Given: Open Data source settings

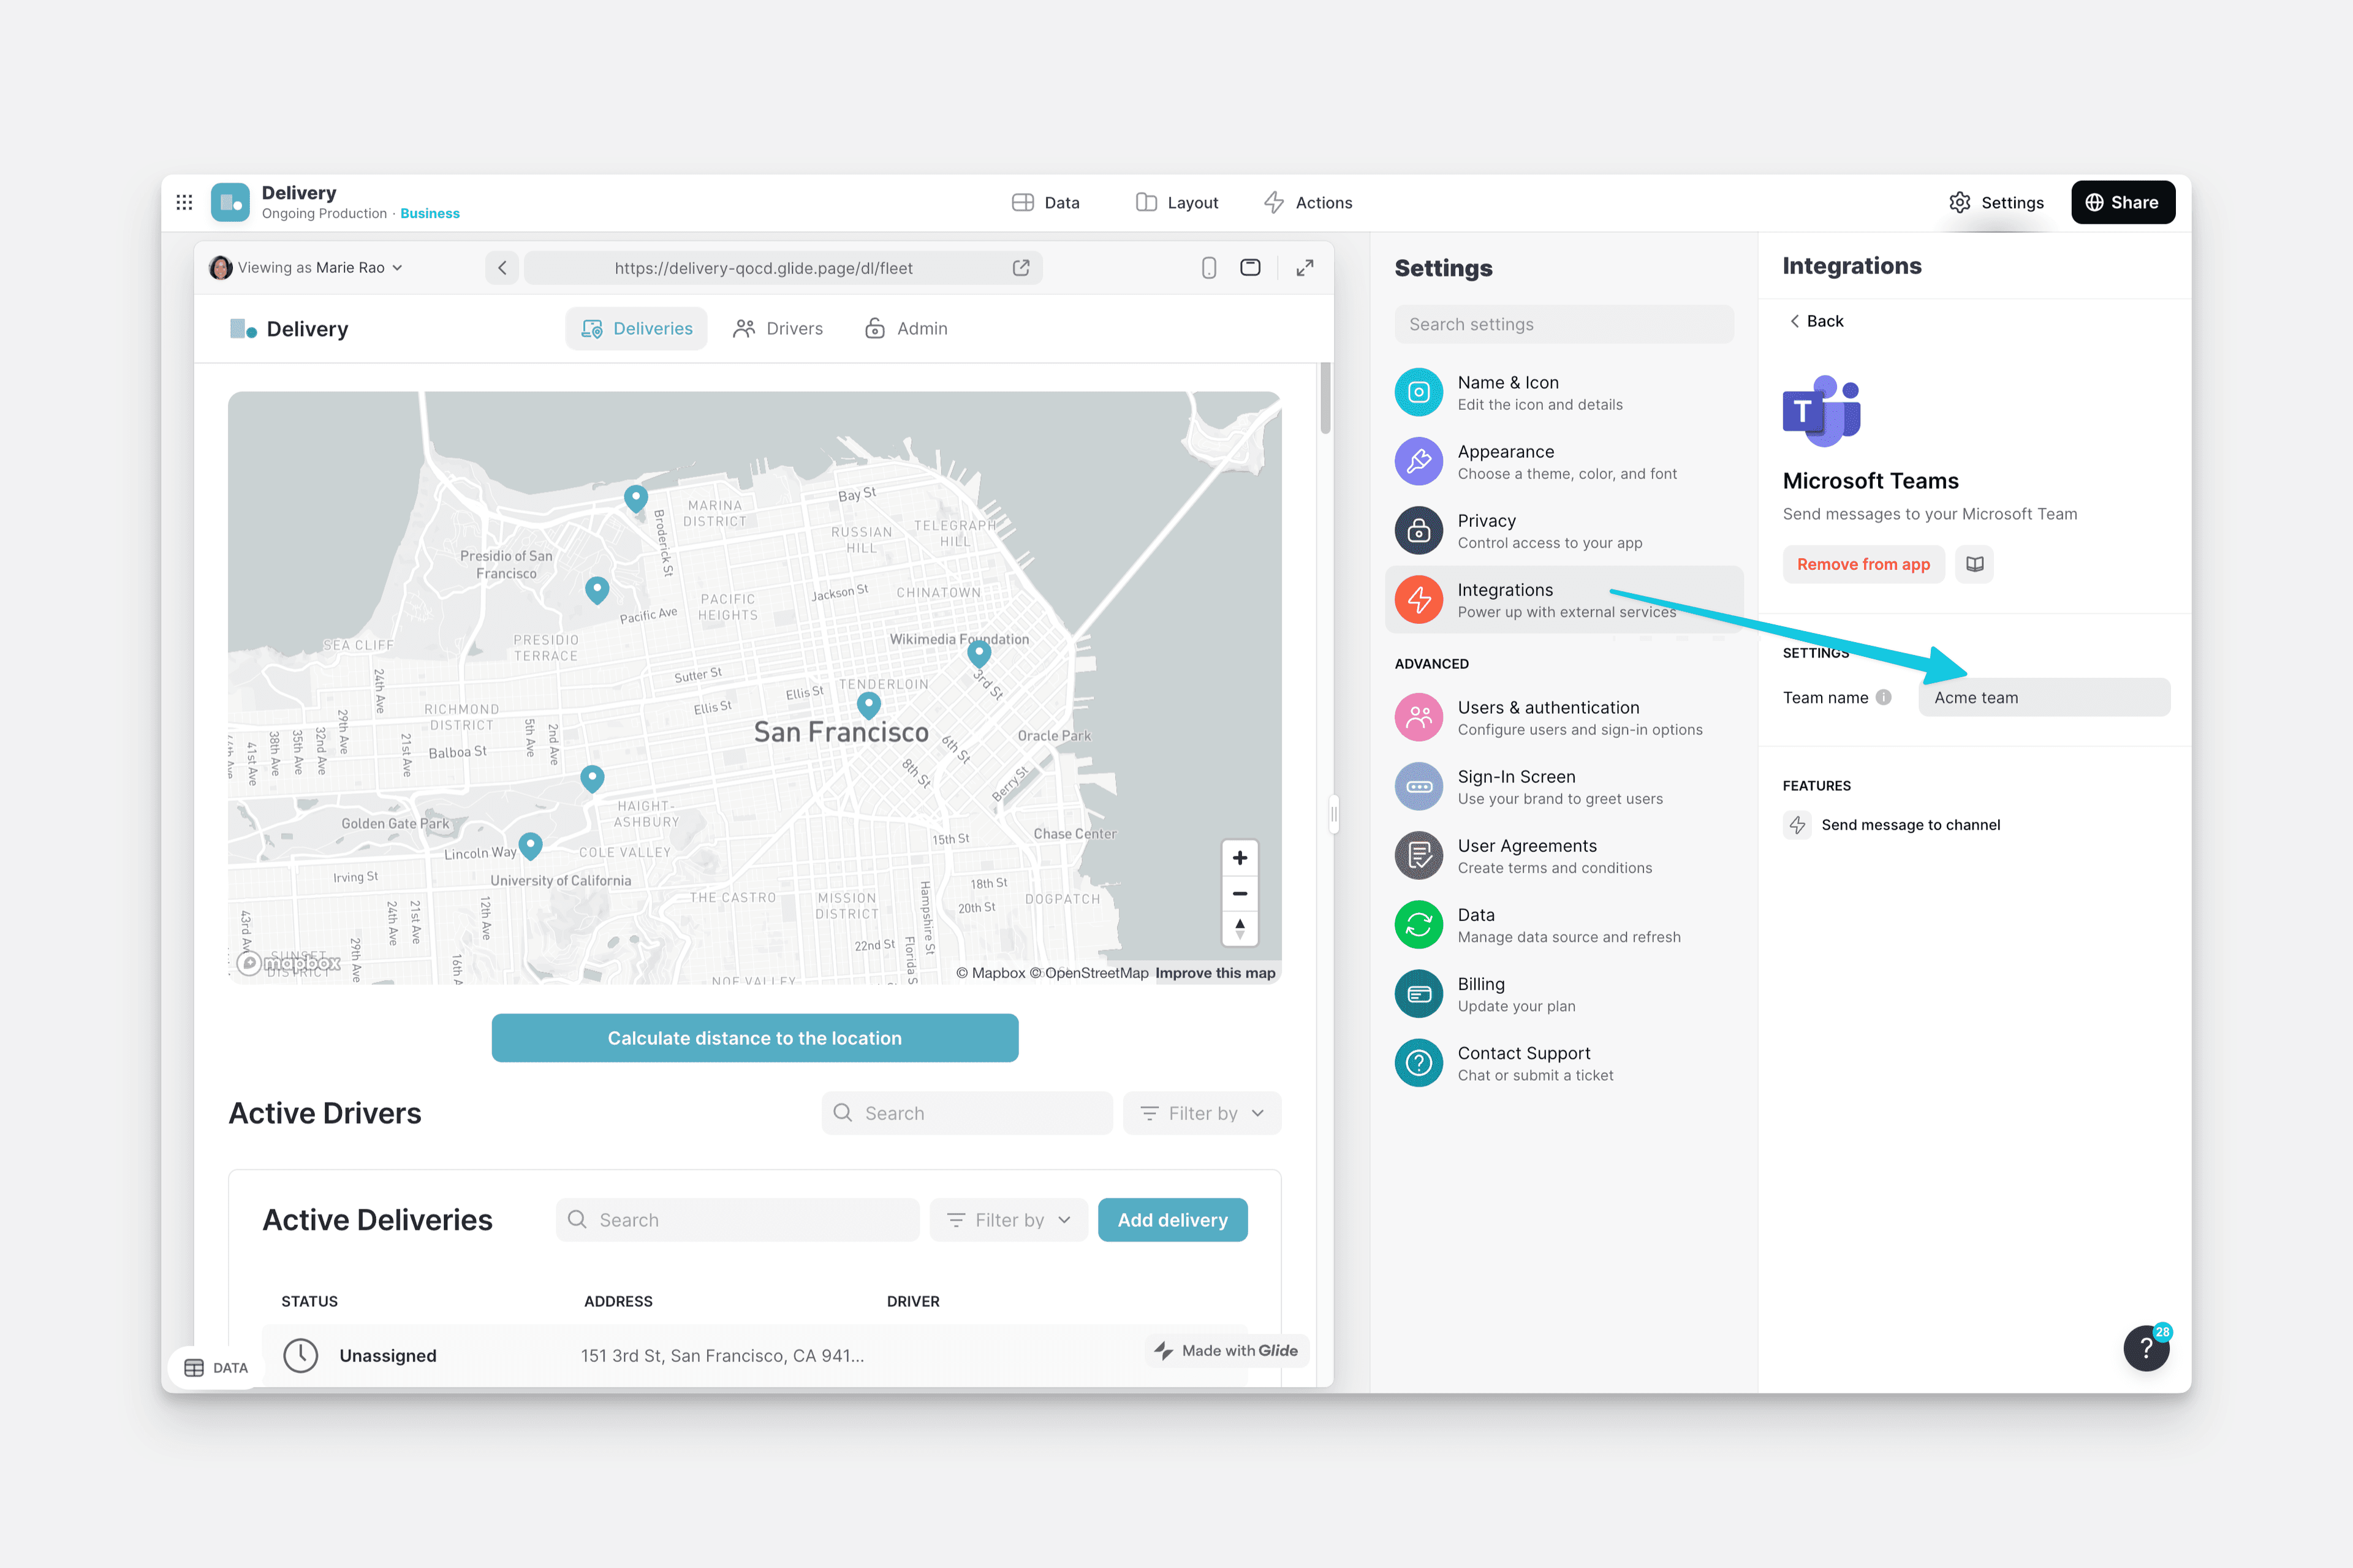Looking at the screenshot, I should 1564,924.
